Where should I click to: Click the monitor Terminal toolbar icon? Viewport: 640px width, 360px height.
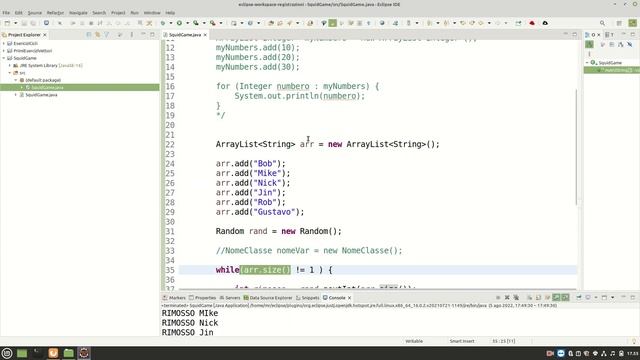[x=47, y=23]
